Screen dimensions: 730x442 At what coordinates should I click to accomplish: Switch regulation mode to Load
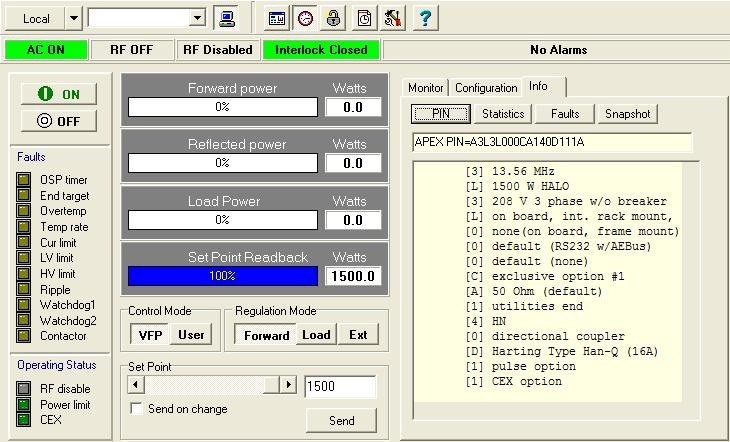[316, 335]
